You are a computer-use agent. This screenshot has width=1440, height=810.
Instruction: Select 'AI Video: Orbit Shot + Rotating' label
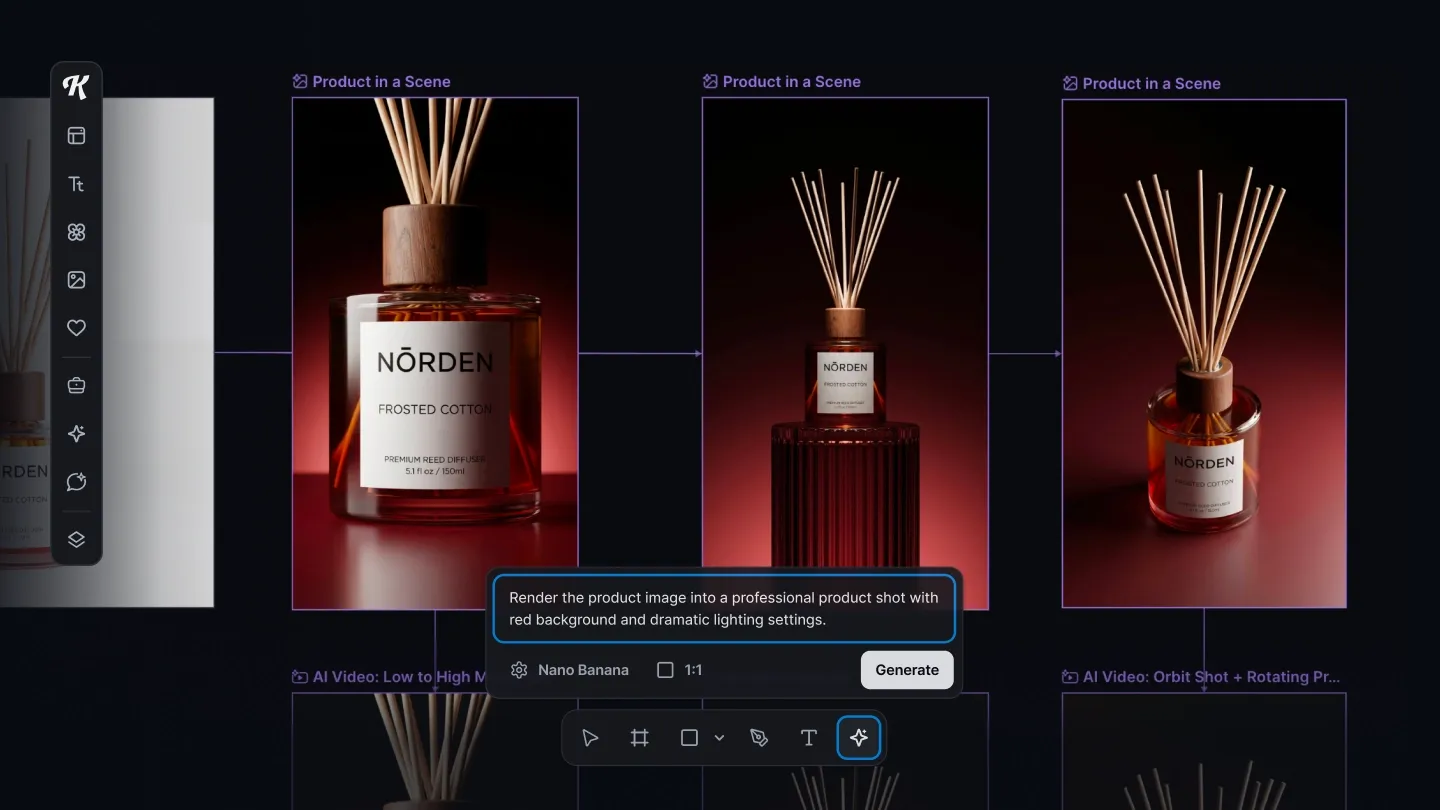point(1211,677)
